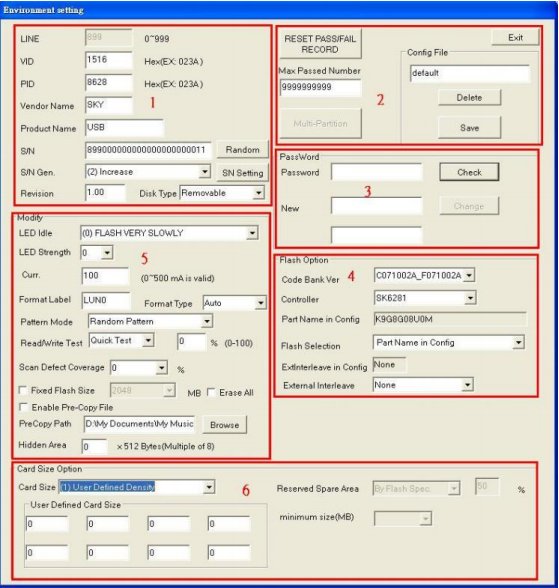Open the Format Type dropdown
Screen dimensions: 559x588
[x=260, y=303]
